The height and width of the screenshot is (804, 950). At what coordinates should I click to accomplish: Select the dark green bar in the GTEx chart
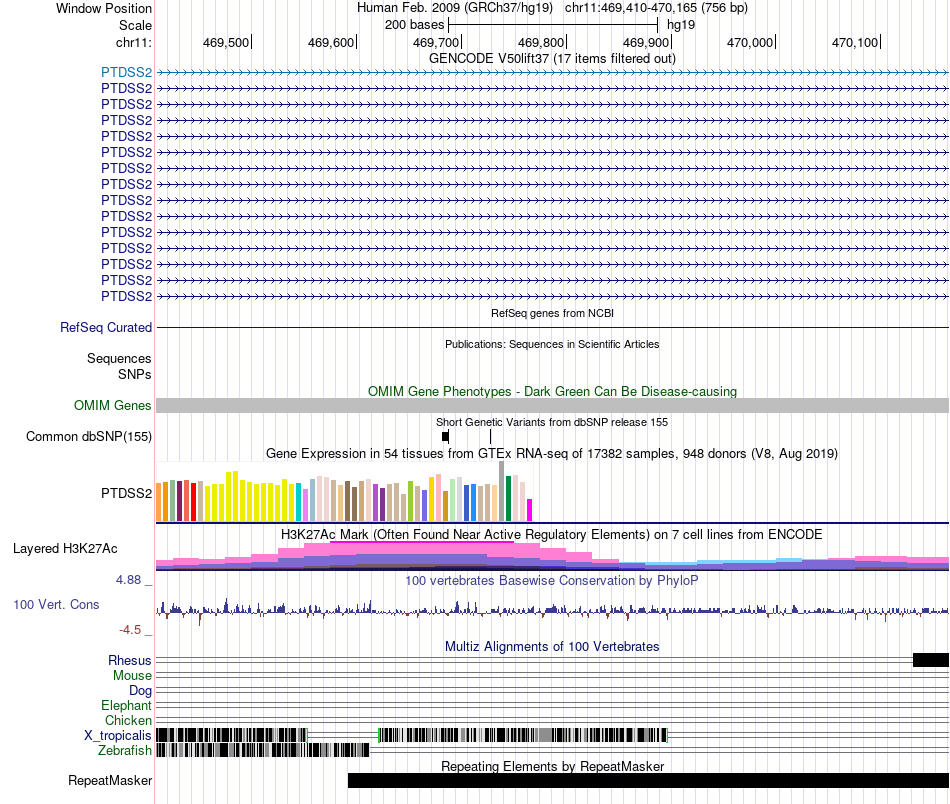508,499
